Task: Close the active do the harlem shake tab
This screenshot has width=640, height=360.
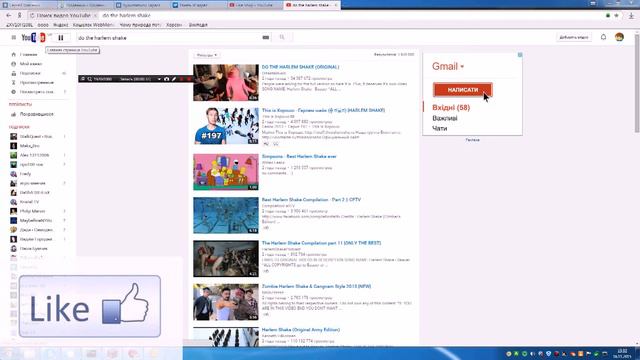Action: tap(336, 5)
